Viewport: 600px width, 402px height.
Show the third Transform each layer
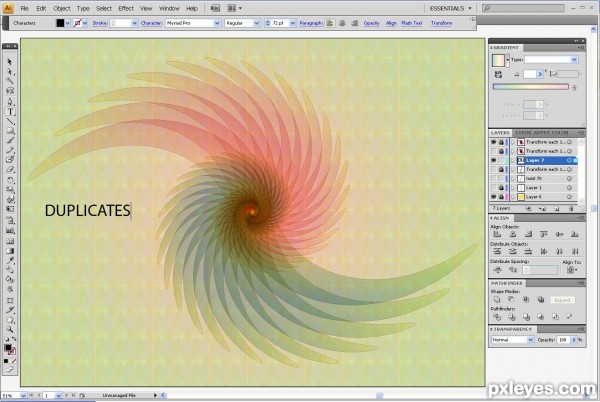point(494,169)
